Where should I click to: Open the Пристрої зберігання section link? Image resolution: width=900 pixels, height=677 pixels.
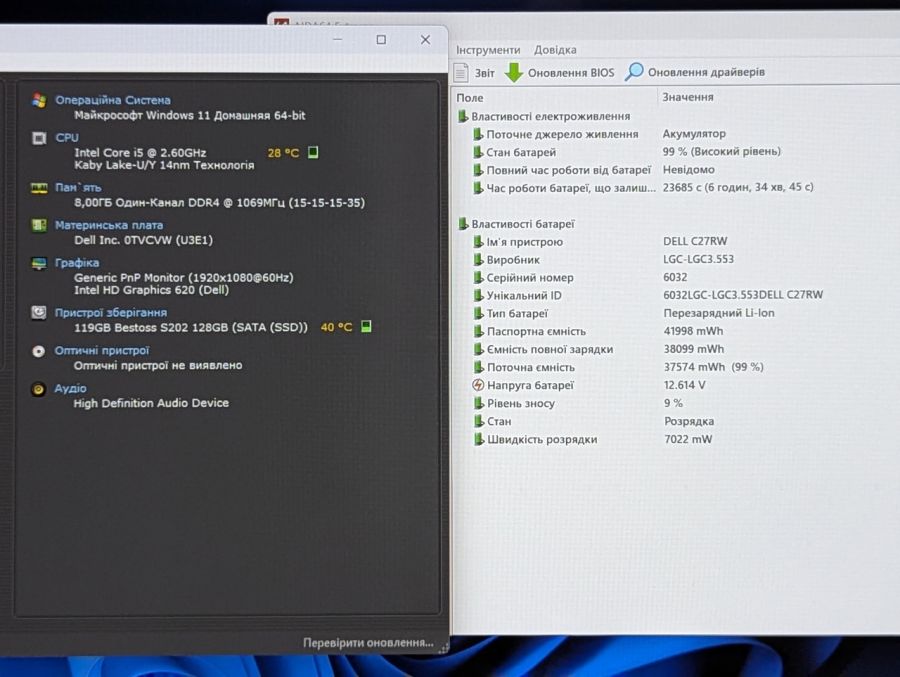(111, 312)
